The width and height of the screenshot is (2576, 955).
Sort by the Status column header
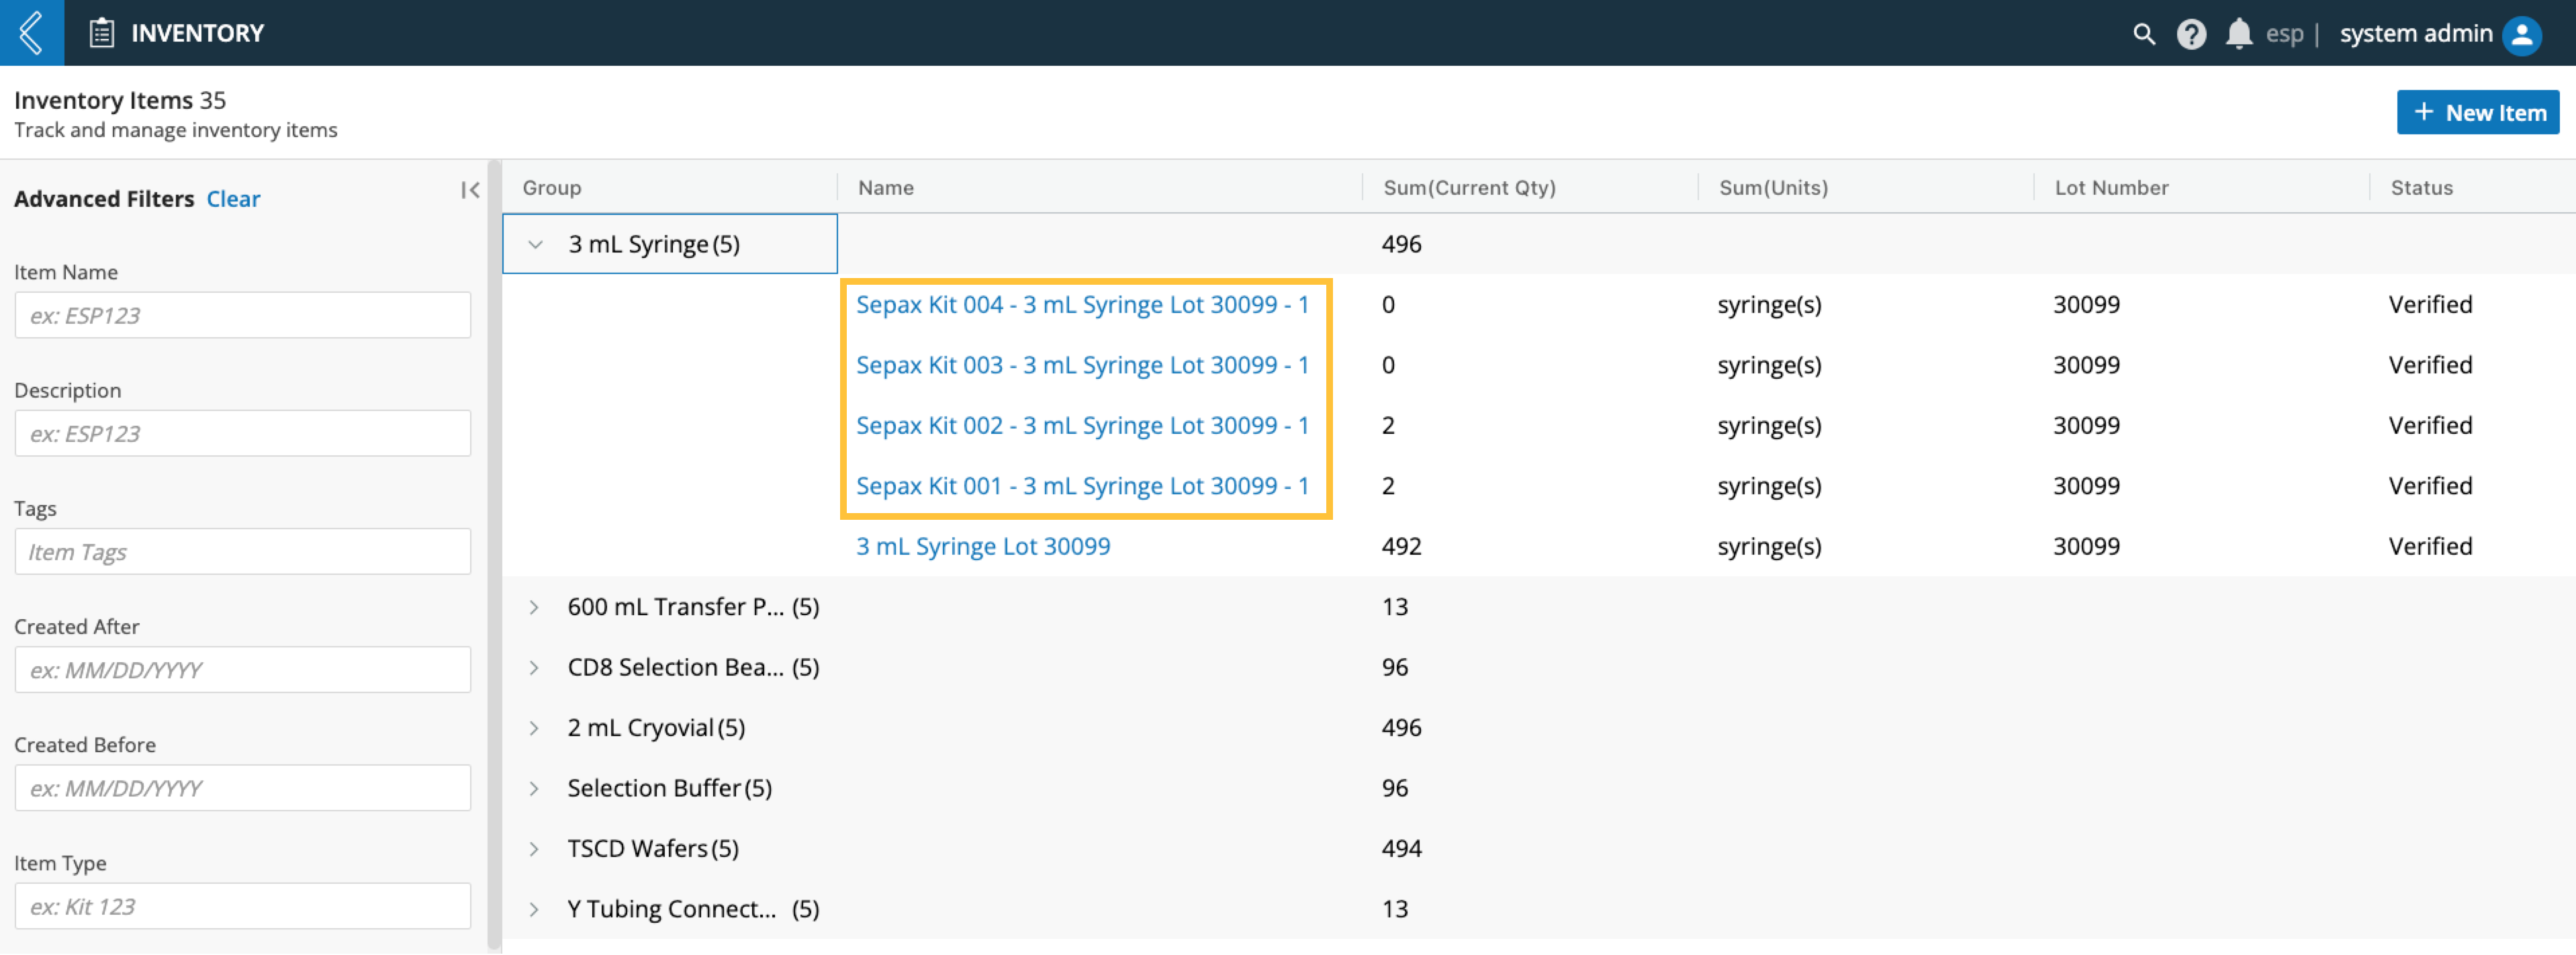[2421, 187]
